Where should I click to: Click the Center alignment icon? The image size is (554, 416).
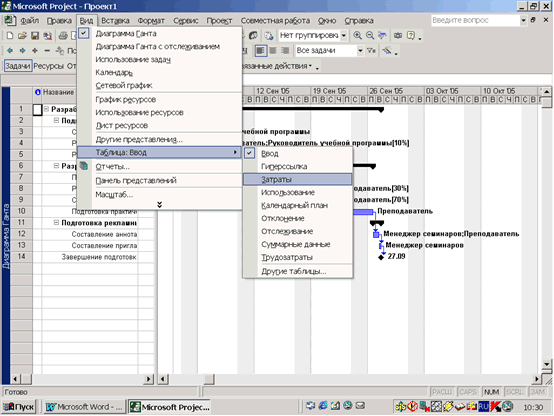click(x=273, y=51)
